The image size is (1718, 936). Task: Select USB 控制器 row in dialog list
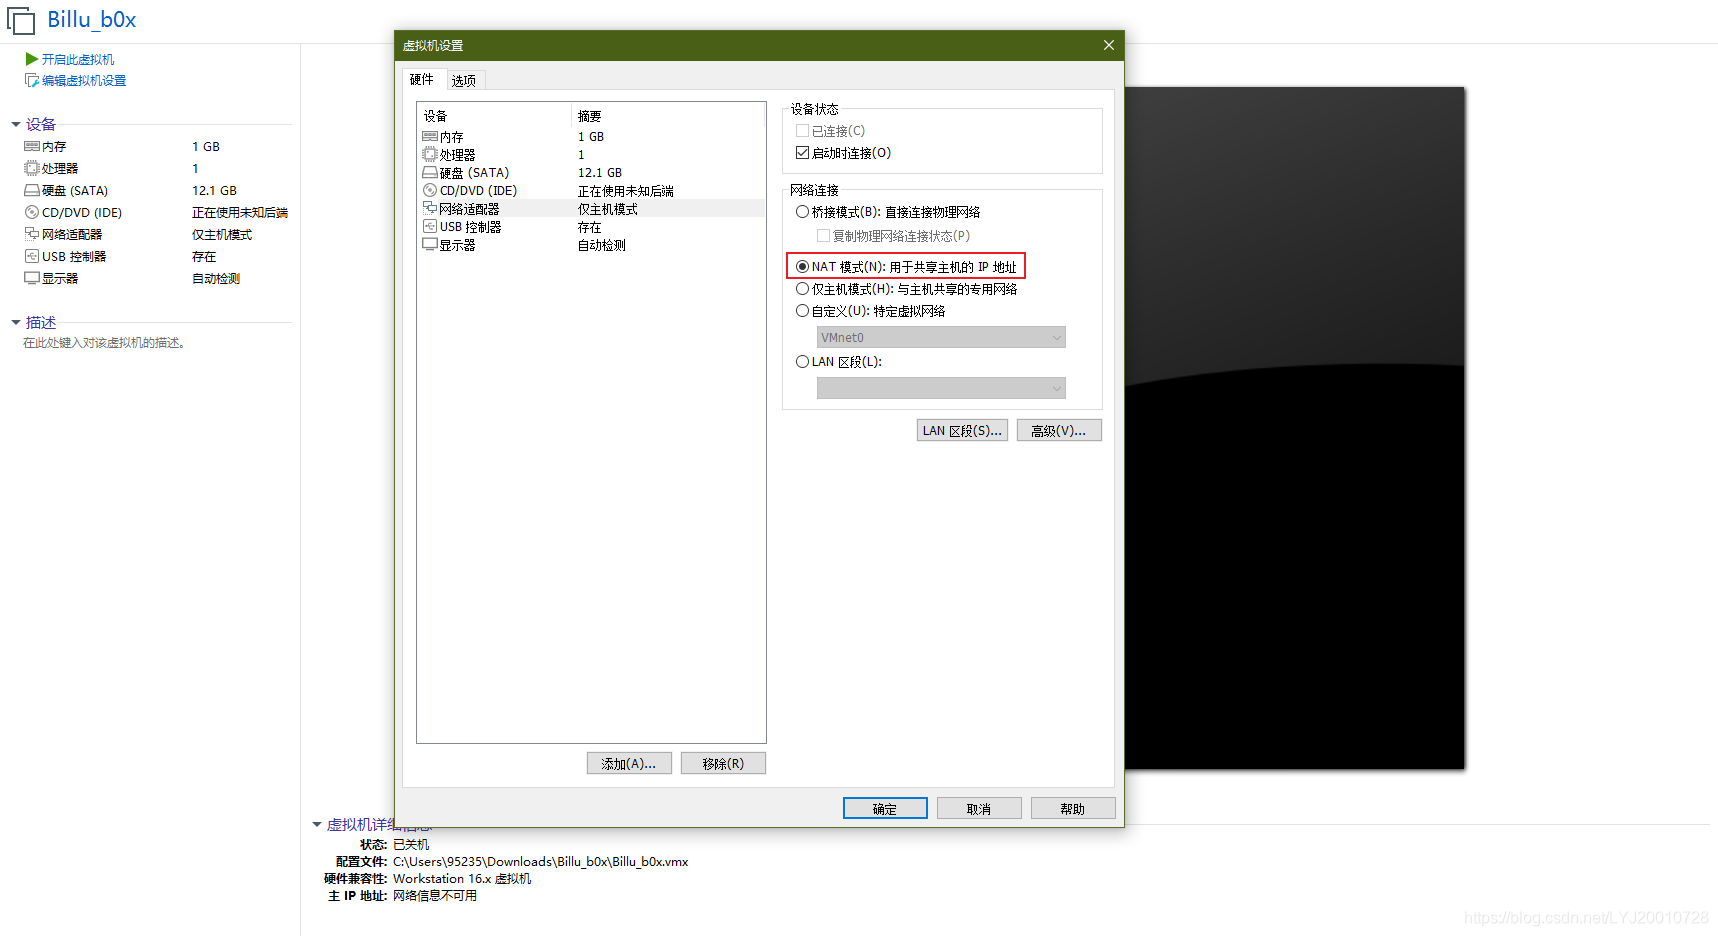tap(592, 227)
